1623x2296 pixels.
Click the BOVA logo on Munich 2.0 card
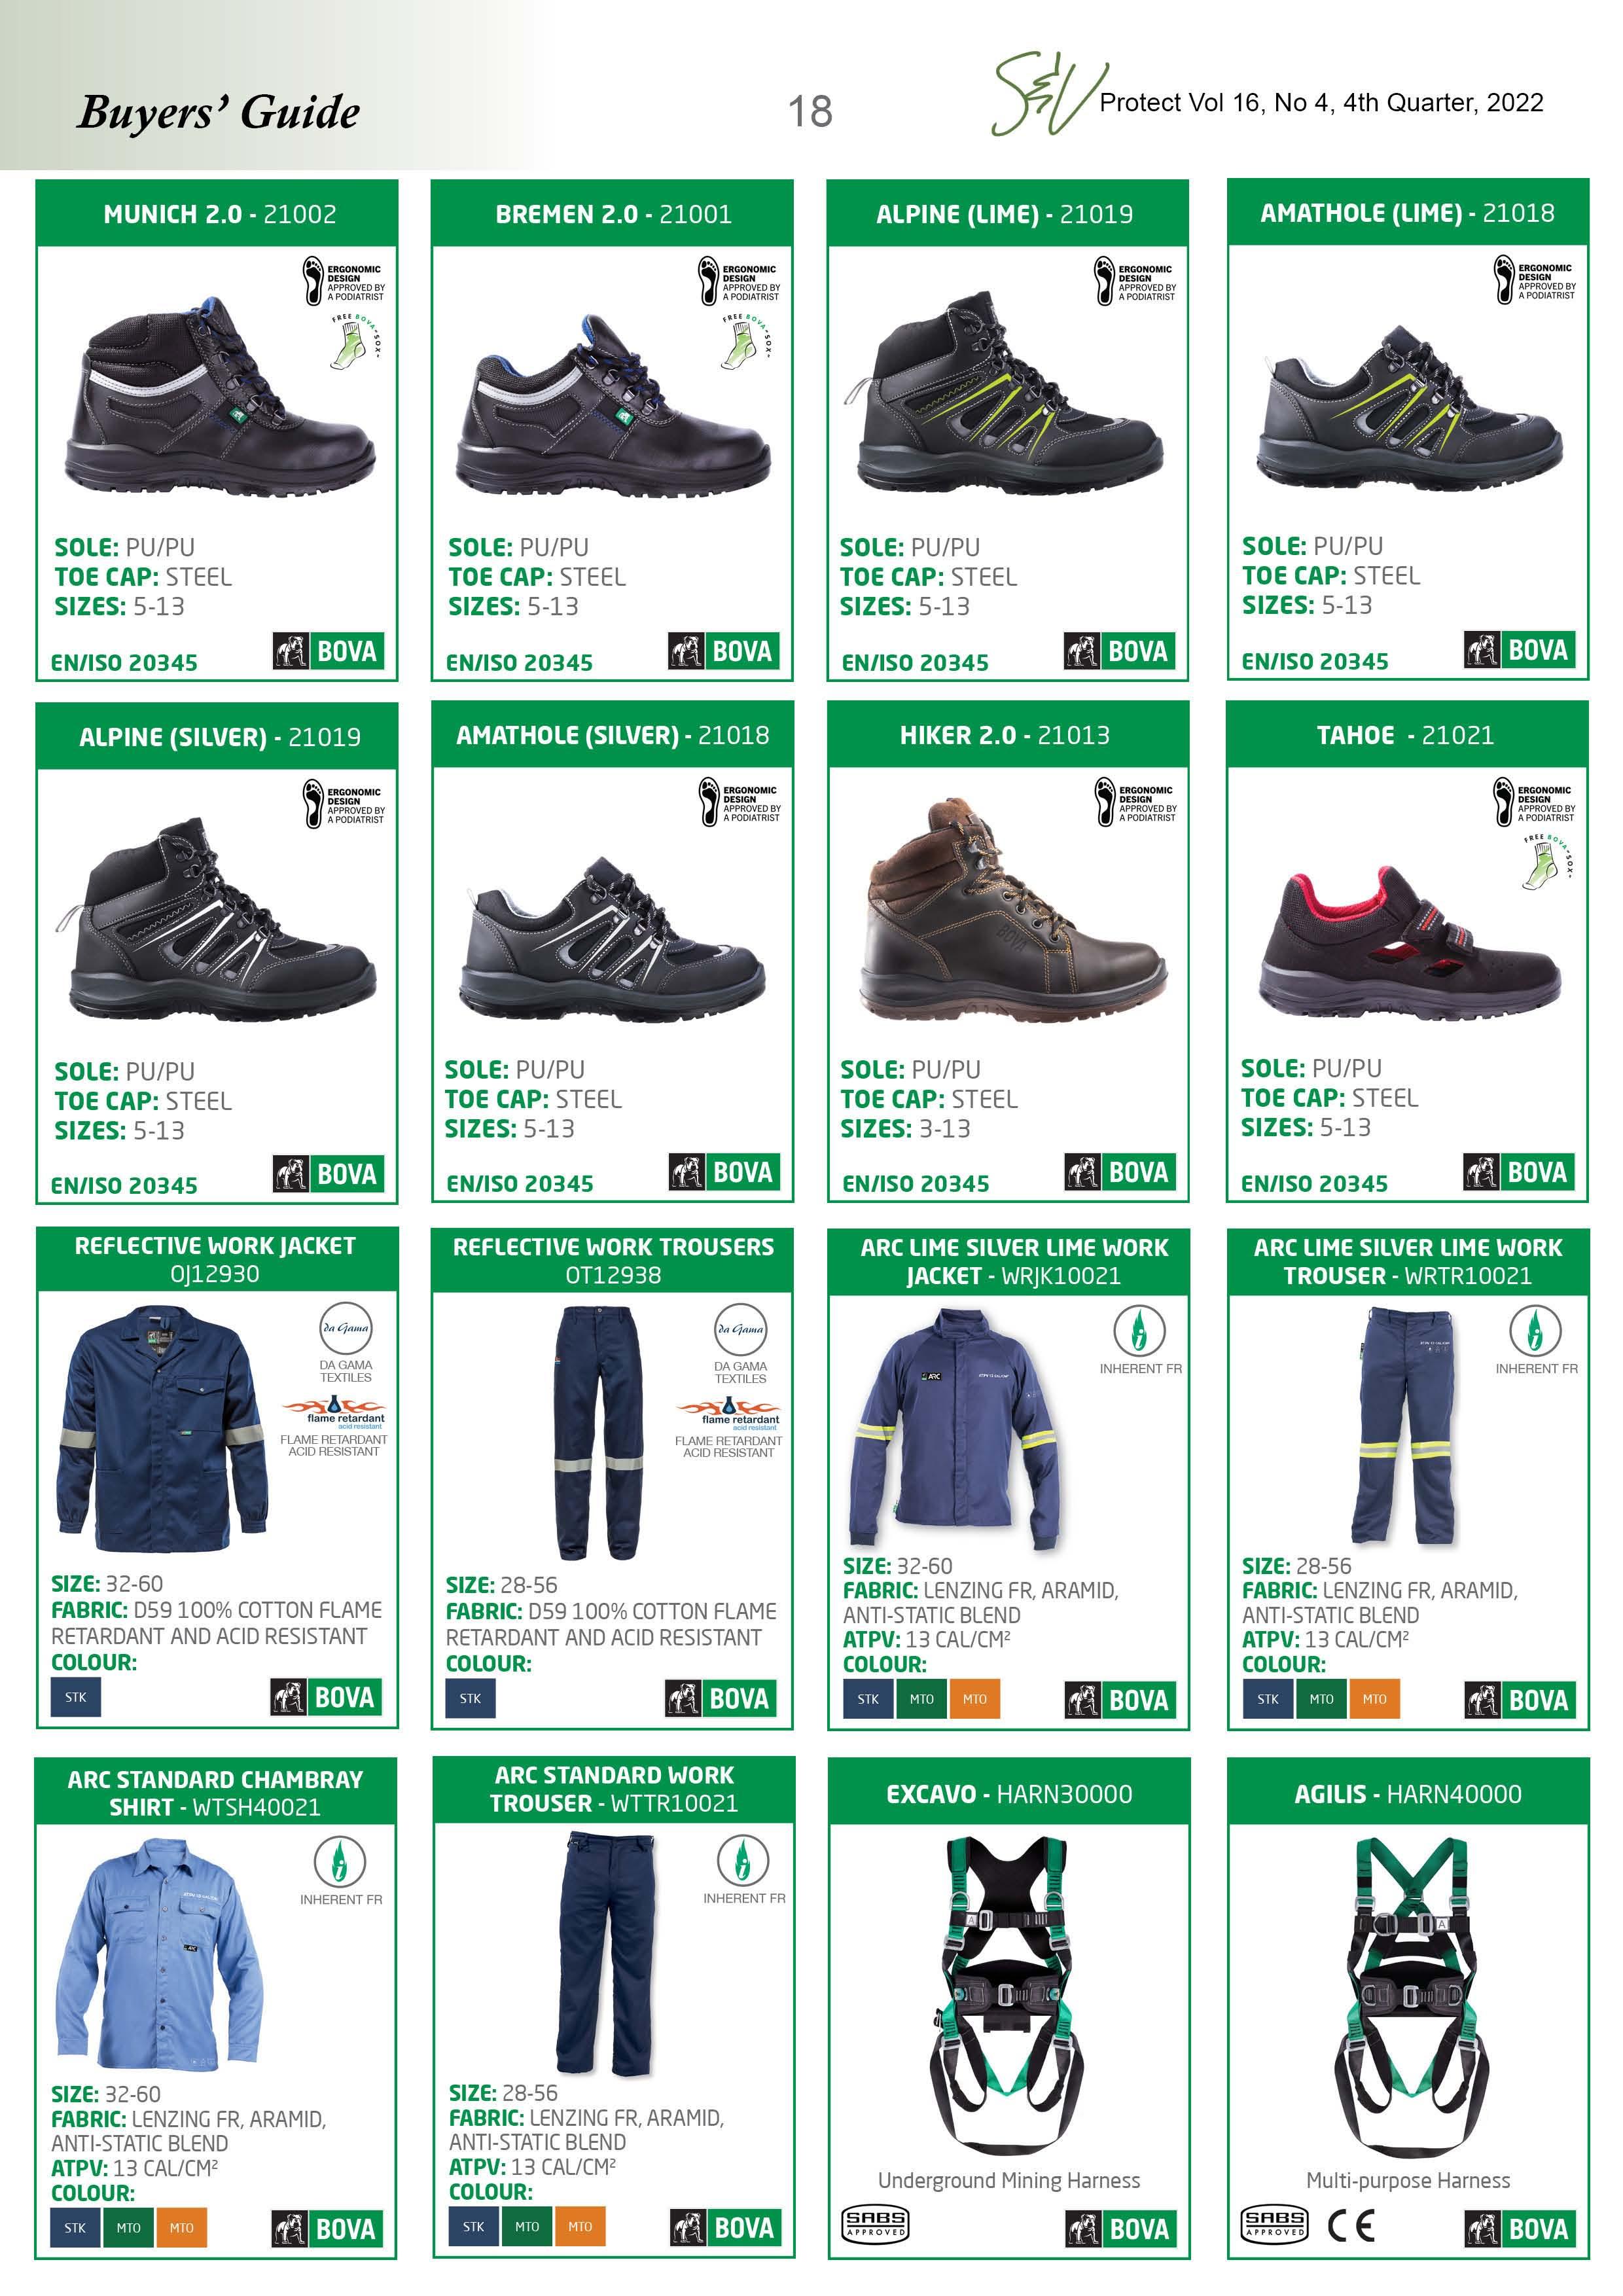327,651
